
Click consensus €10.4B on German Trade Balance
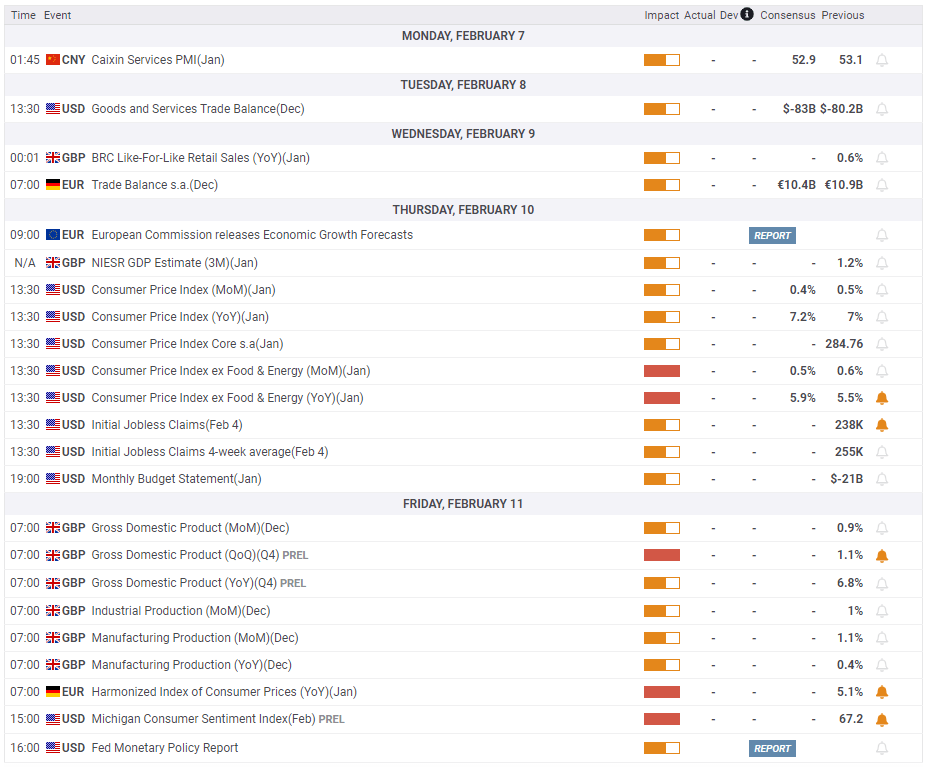796,185
